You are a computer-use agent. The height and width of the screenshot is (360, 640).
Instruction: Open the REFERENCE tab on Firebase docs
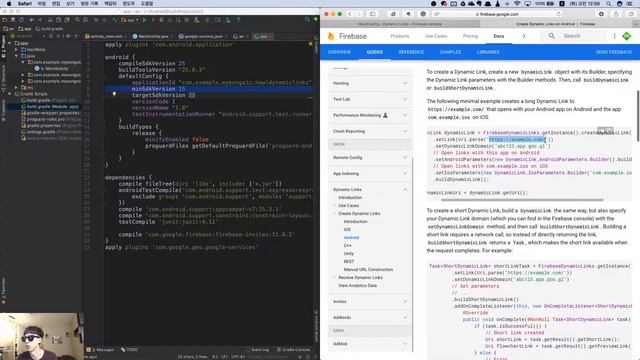[411, 52]
